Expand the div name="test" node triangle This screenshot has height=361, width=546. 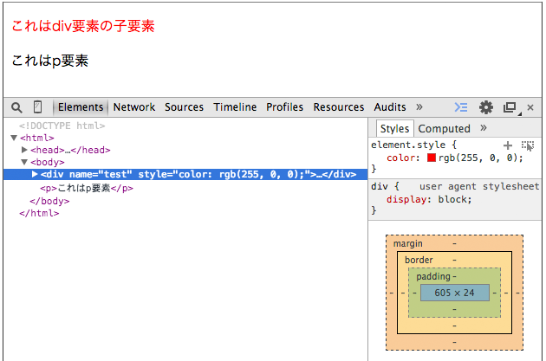(34, 174)
